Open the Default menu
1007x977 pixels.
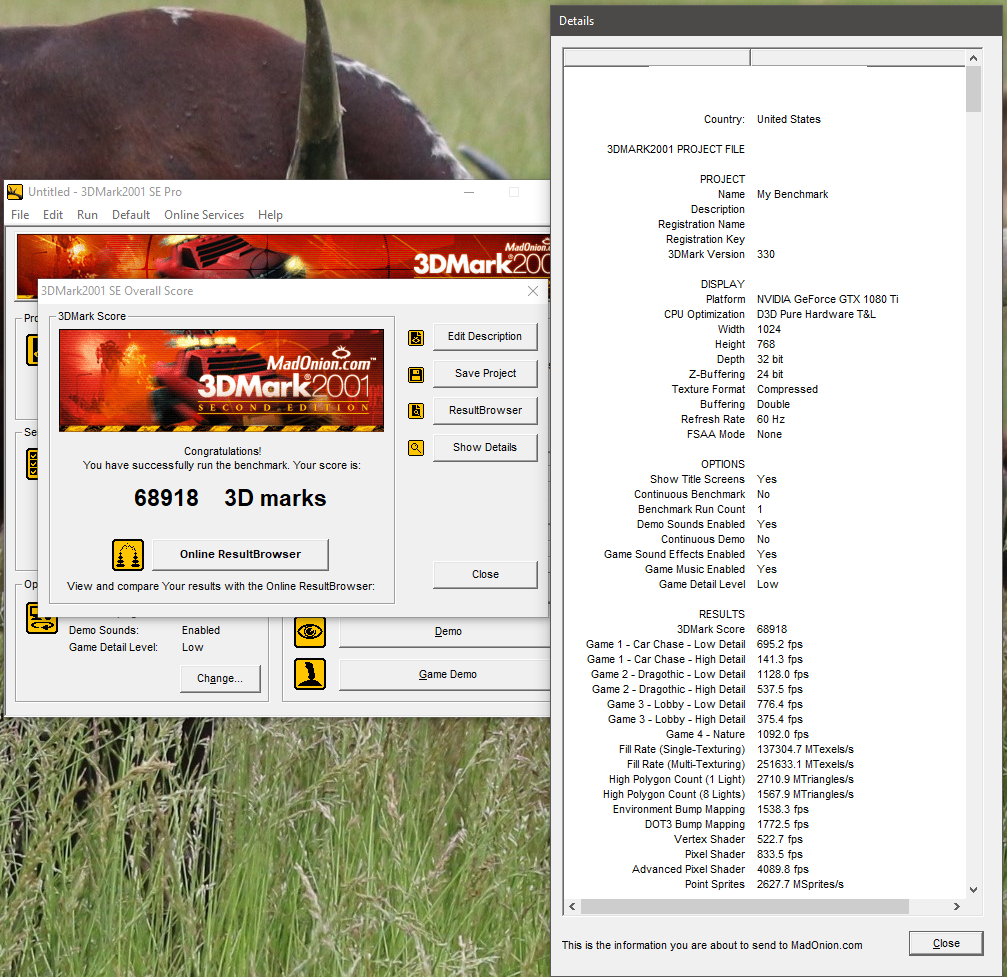(131, 215)
